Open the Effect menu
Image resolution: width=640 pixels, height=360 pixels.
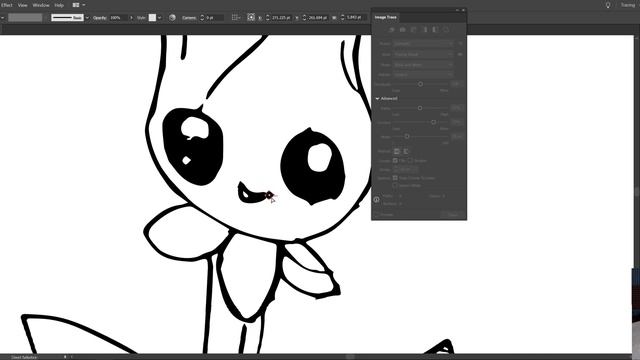[7, 5]
